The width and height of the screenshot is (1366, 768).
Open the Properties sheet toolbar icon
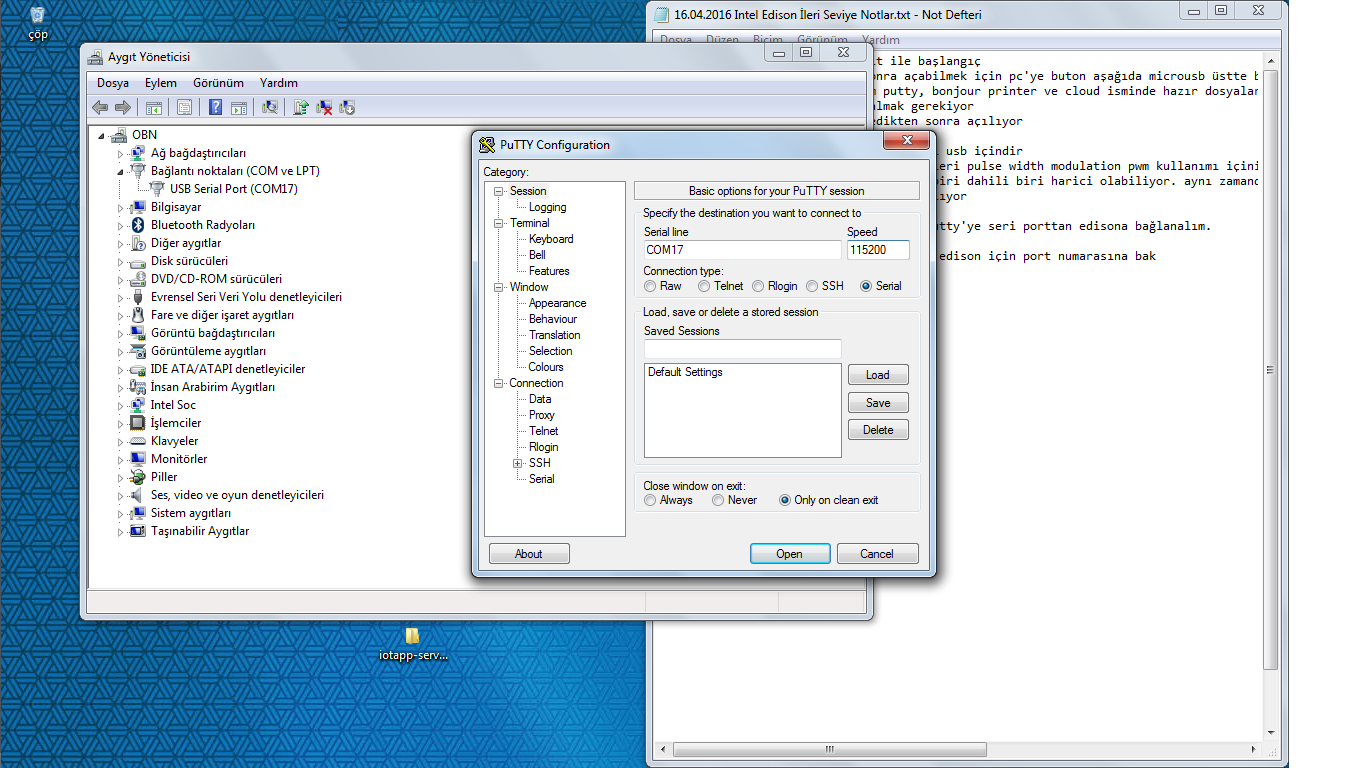click(184, 108)
